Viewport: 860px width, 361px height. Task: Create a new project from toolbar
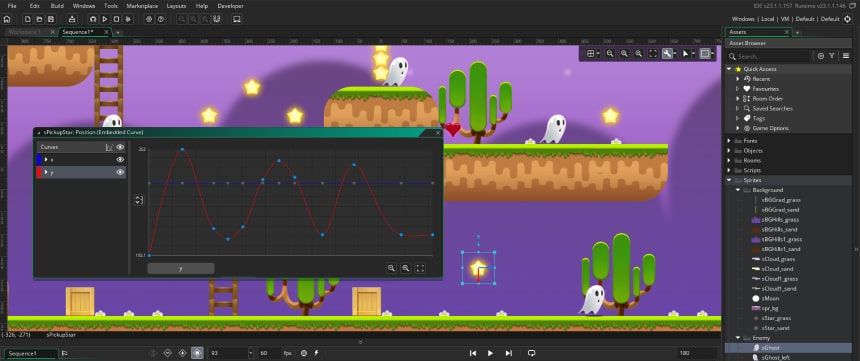click(x=27, y=19)
